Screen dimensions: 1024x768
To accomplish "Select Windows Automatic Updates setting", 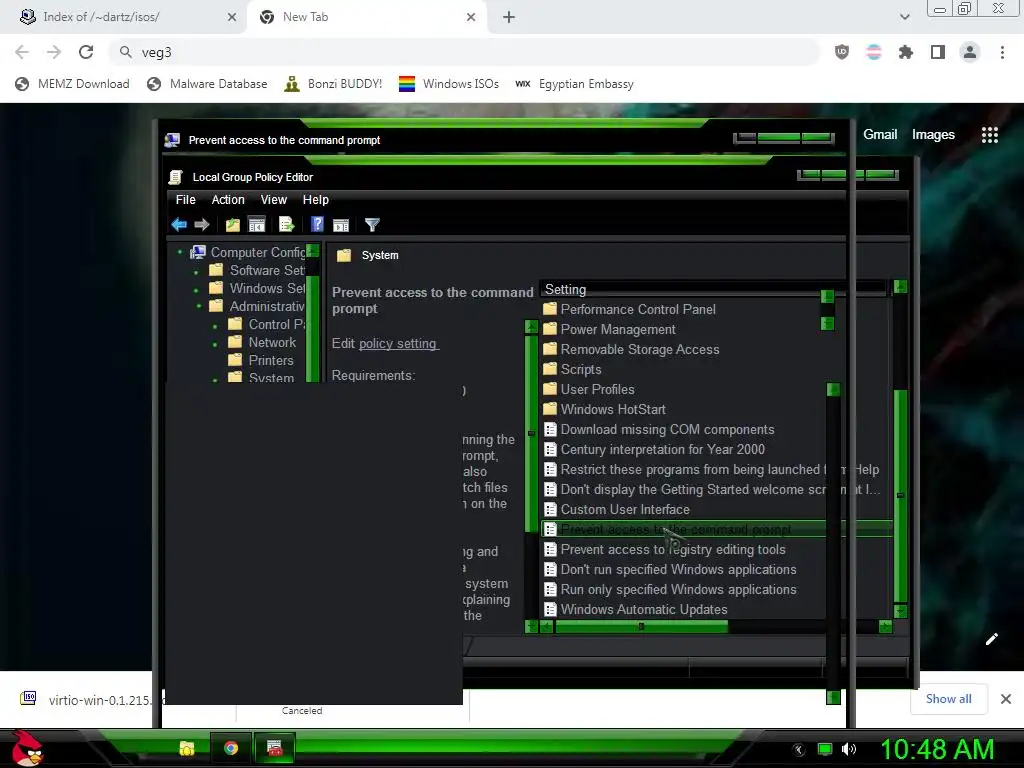I will (x=635, y=609).
